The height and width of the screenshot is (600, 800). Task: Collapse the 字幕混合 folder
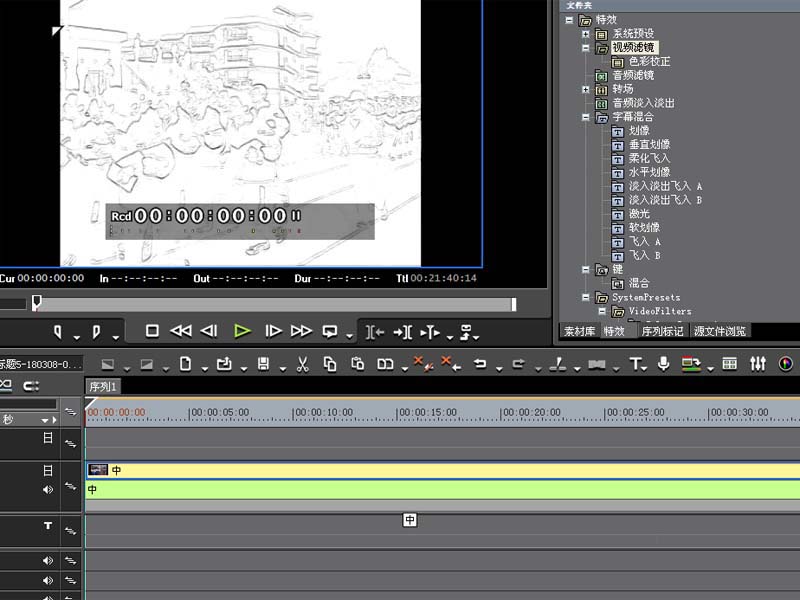[x=586, y=117]
